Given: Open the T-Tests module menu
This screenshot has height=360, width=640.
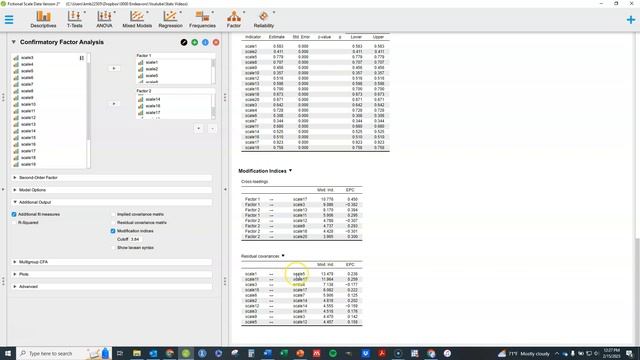Looking at the screenshot, I should (75, 19).
